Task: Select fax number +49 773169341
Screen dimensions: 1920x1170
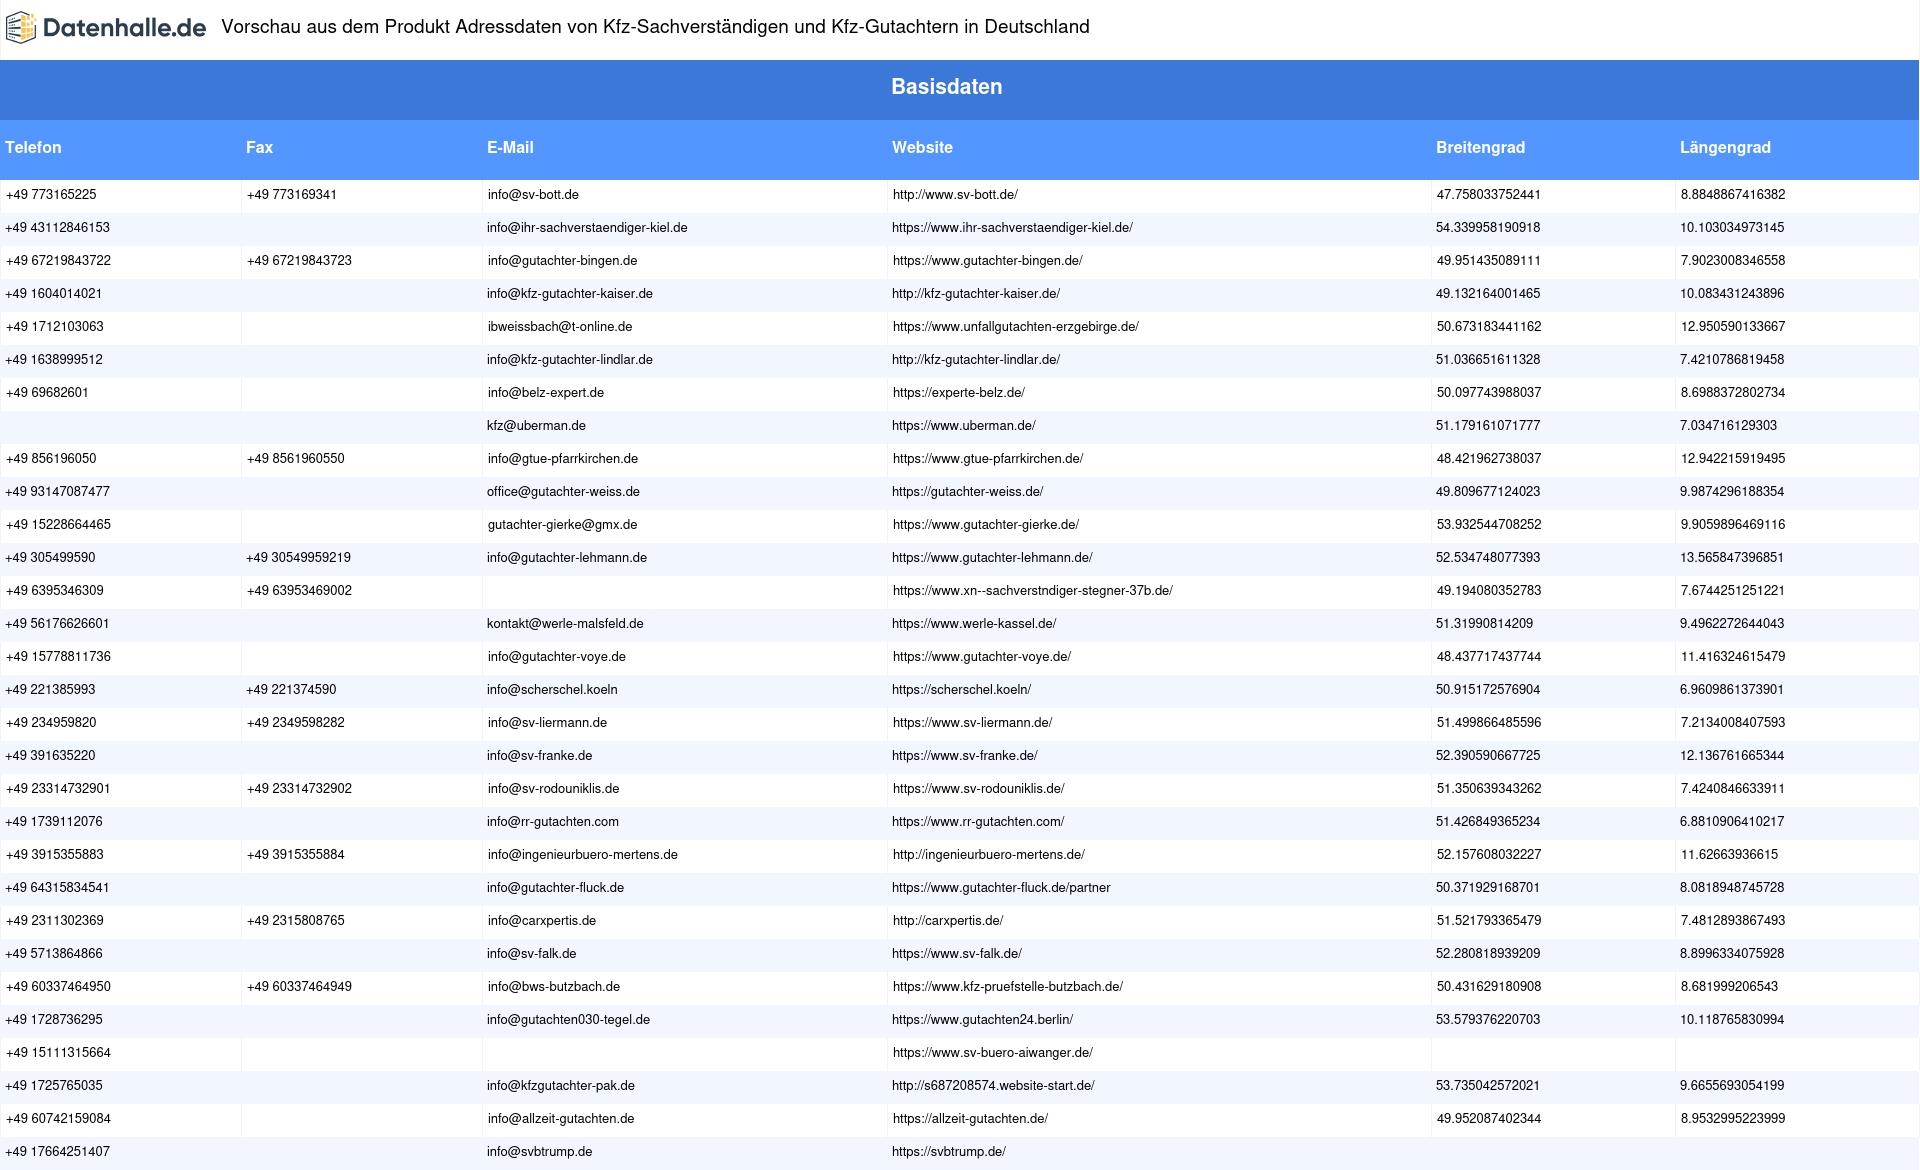Action: pyautogui.click(x=292, y=195)
